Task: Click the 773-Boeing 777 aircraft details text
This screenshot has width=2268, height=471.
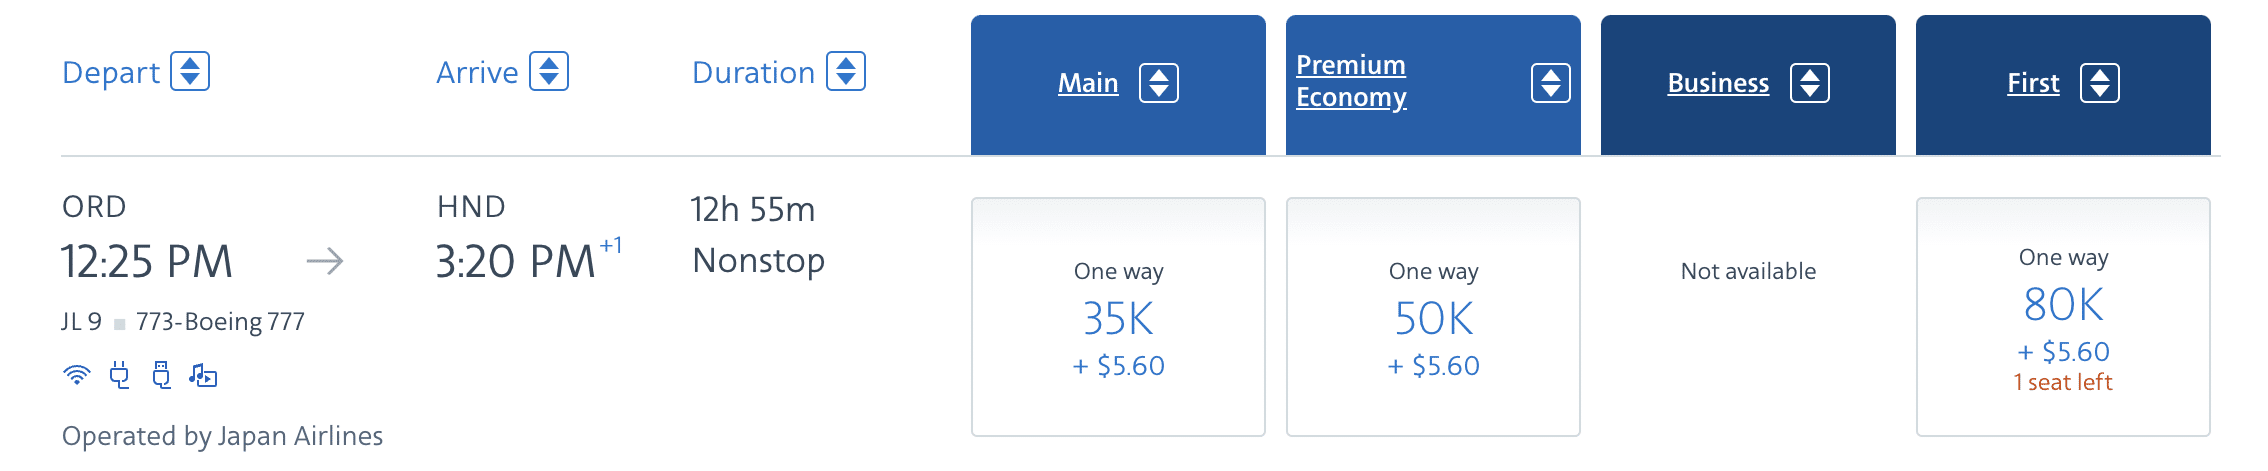Action: pyautogui.click(x=220, y=322)
